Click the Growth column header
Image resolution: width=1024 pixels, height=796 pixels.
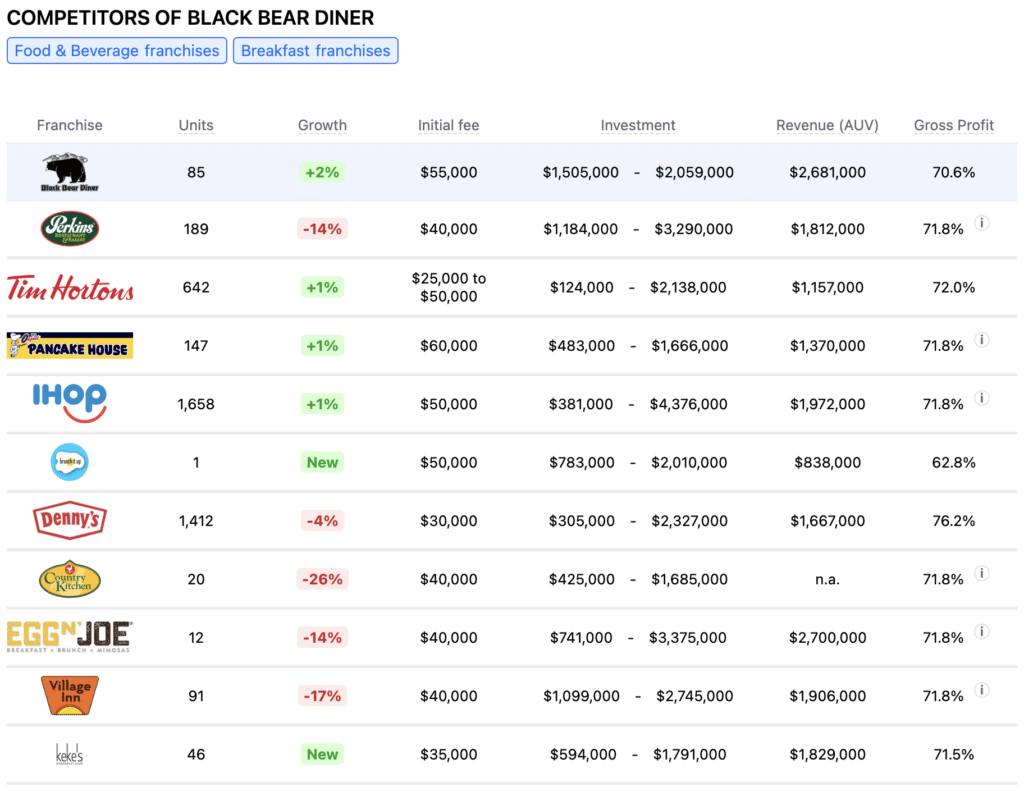[x=322, y=125]
